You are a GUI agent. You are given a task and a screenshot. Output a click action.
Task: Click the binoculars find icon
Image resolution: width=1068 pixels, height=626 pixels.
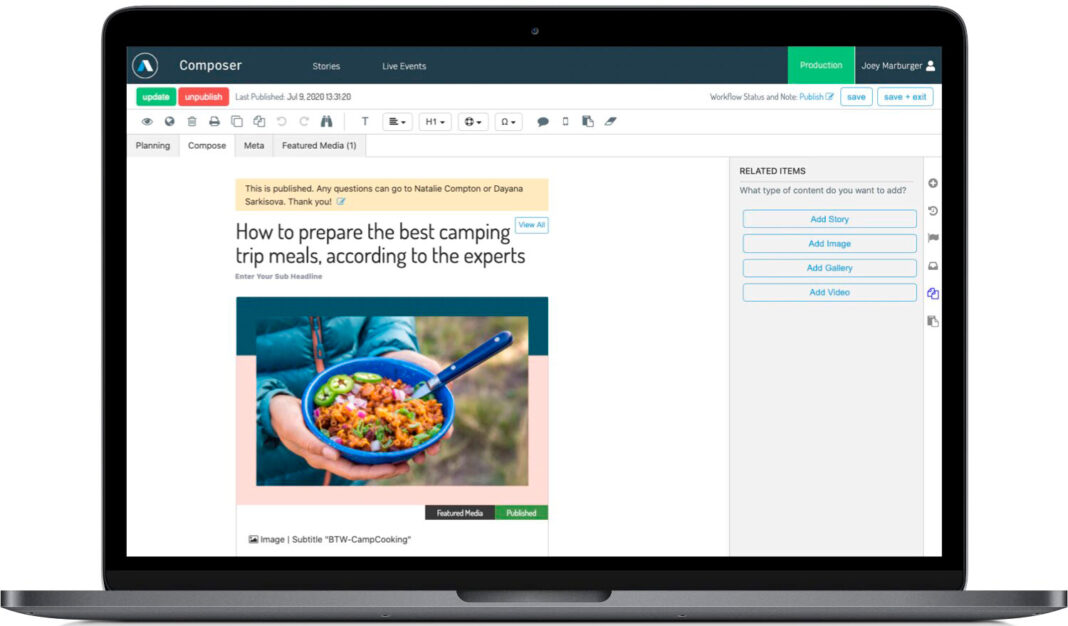[x=326, y=122]
